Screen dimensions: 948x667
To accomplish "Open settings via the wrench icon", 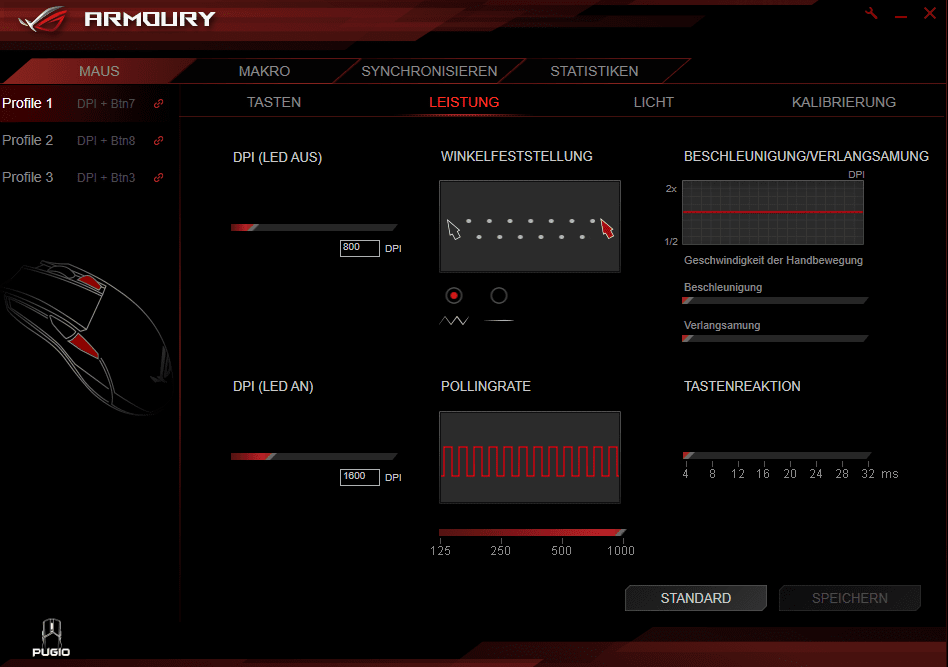I will coord(871,13).
